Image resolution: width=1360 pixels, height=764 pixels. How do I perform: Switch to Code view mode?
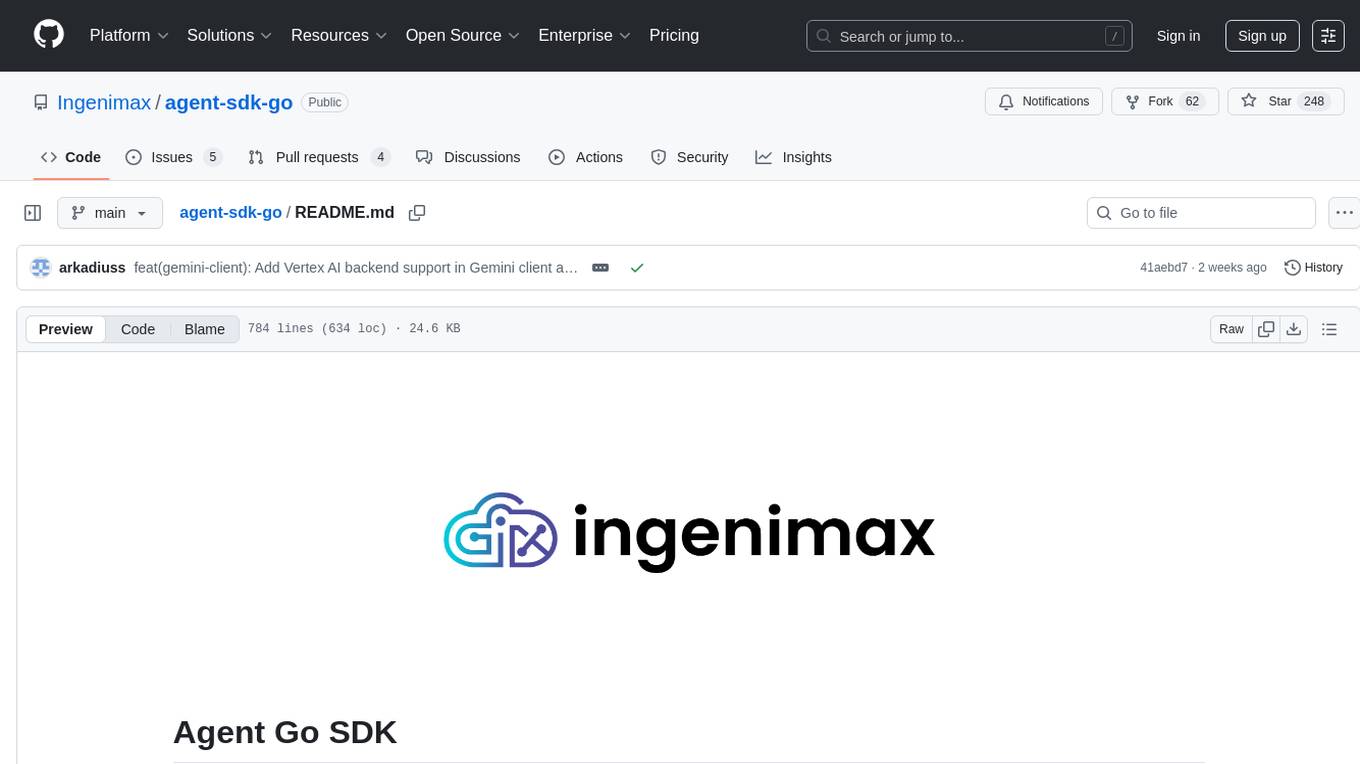[x=138, y=329]
